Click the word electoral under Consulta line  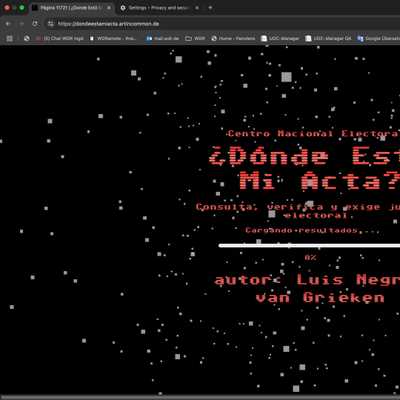317,216
